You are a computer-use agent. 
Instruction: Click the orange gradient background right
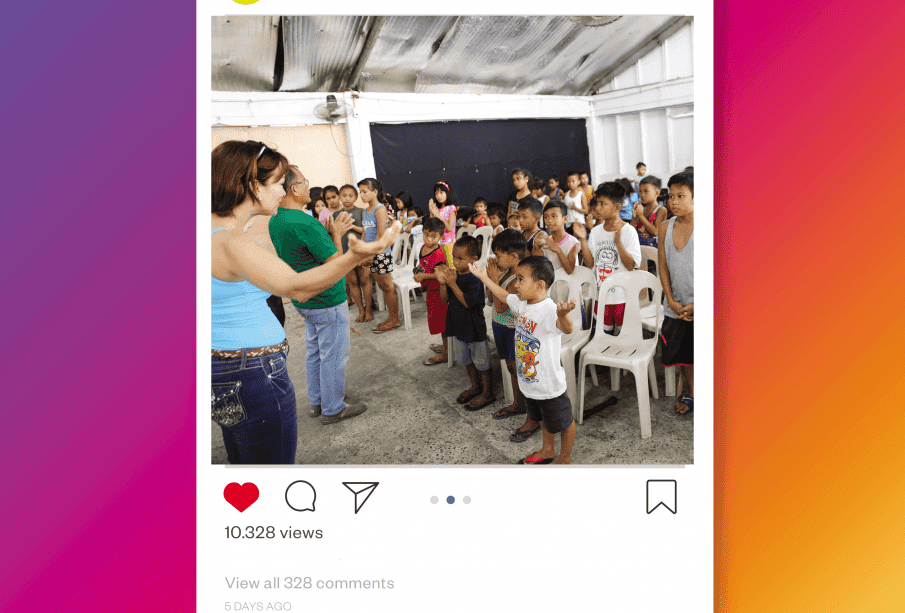tap(809, 306)
